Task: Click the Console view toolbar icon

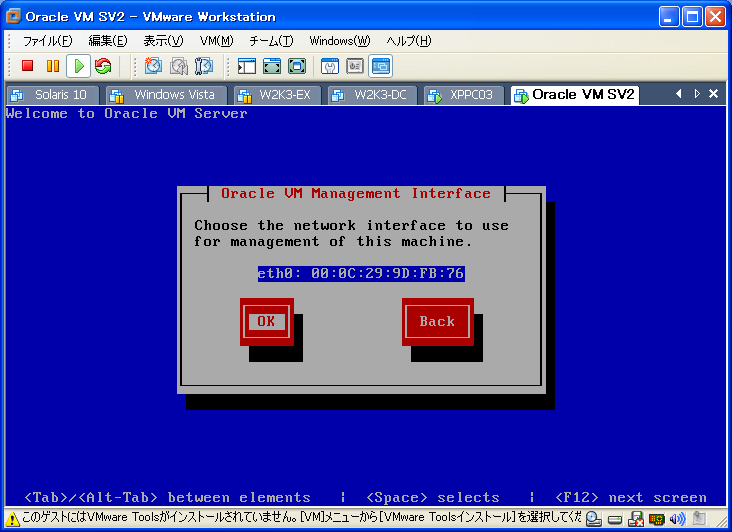Action: coord(380,66)
